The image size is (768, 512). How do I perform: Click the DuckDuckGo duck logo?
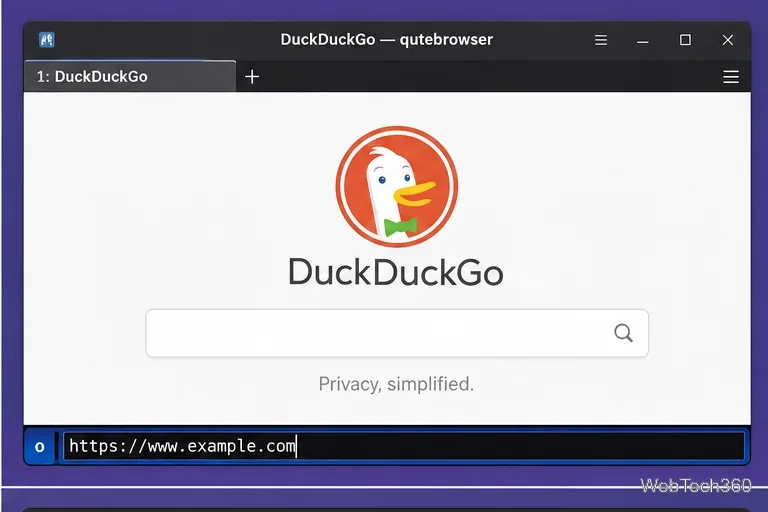pyautogui.click(x=397, y=187)
